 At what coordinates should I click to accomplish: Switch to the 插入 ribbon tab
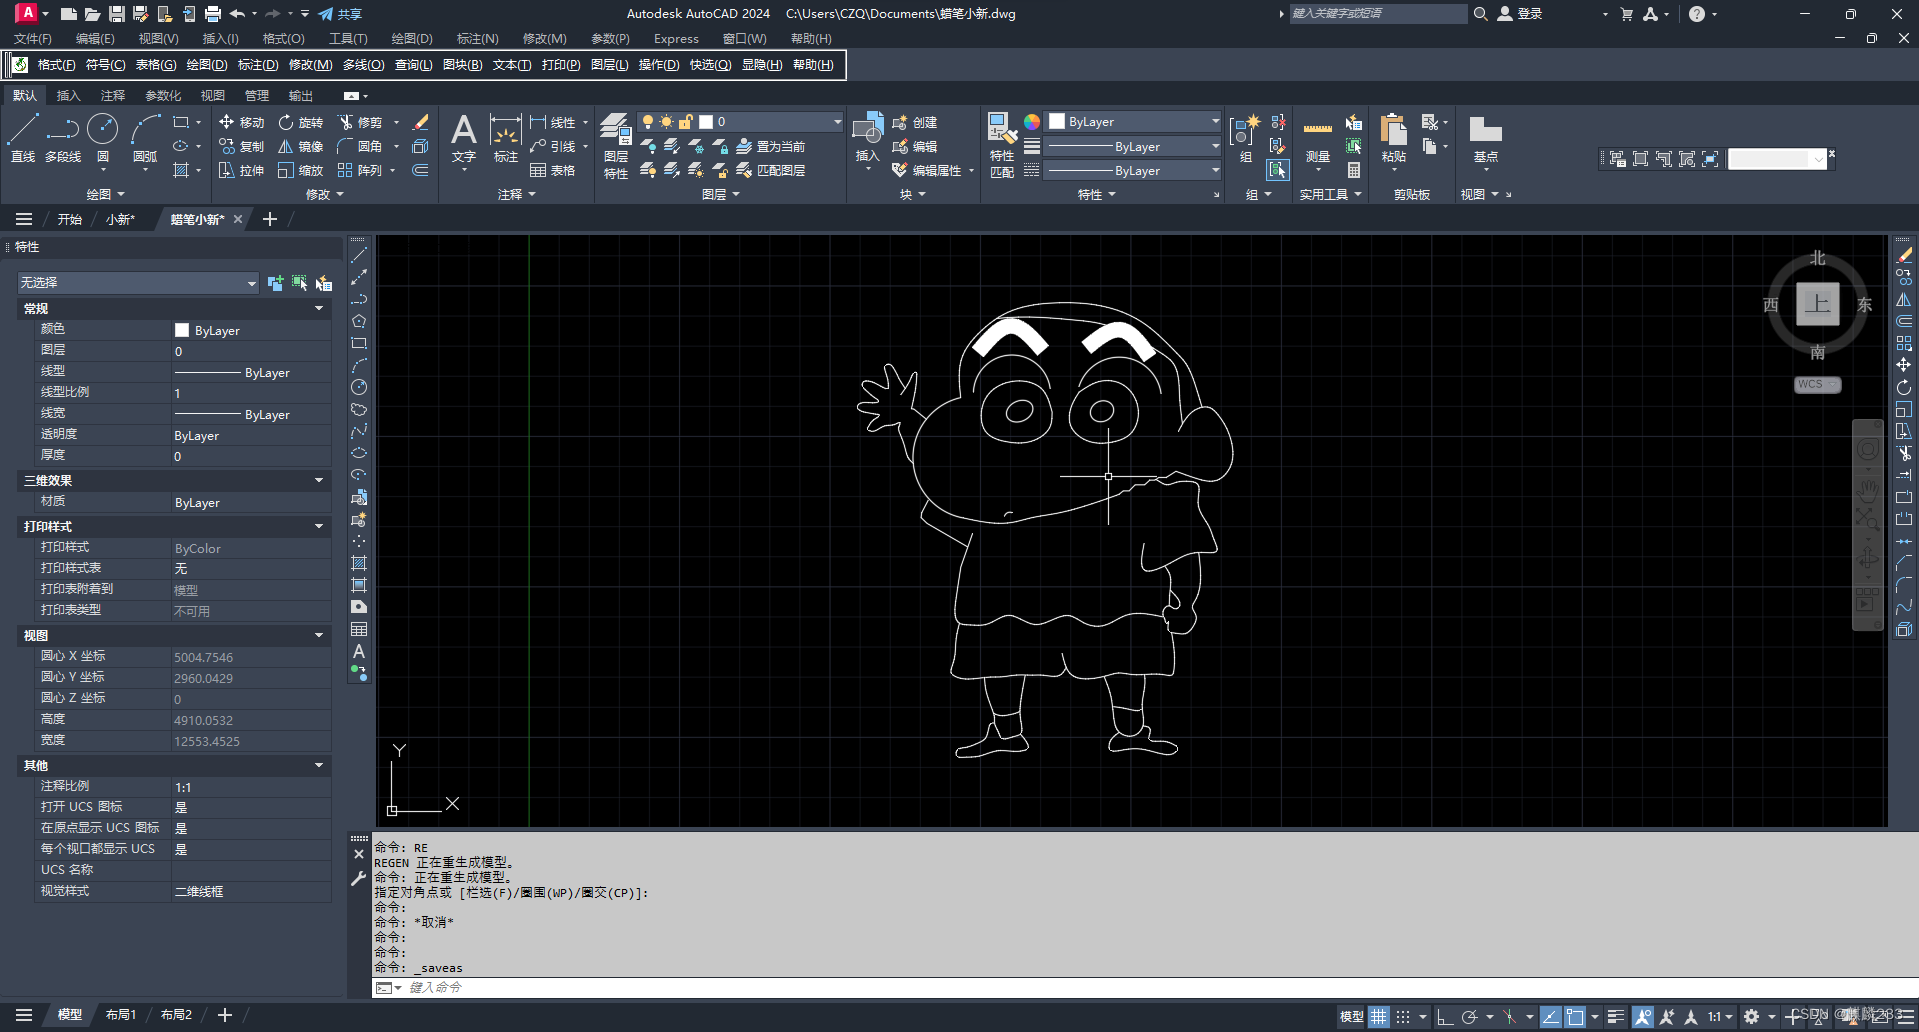point(68,96)
